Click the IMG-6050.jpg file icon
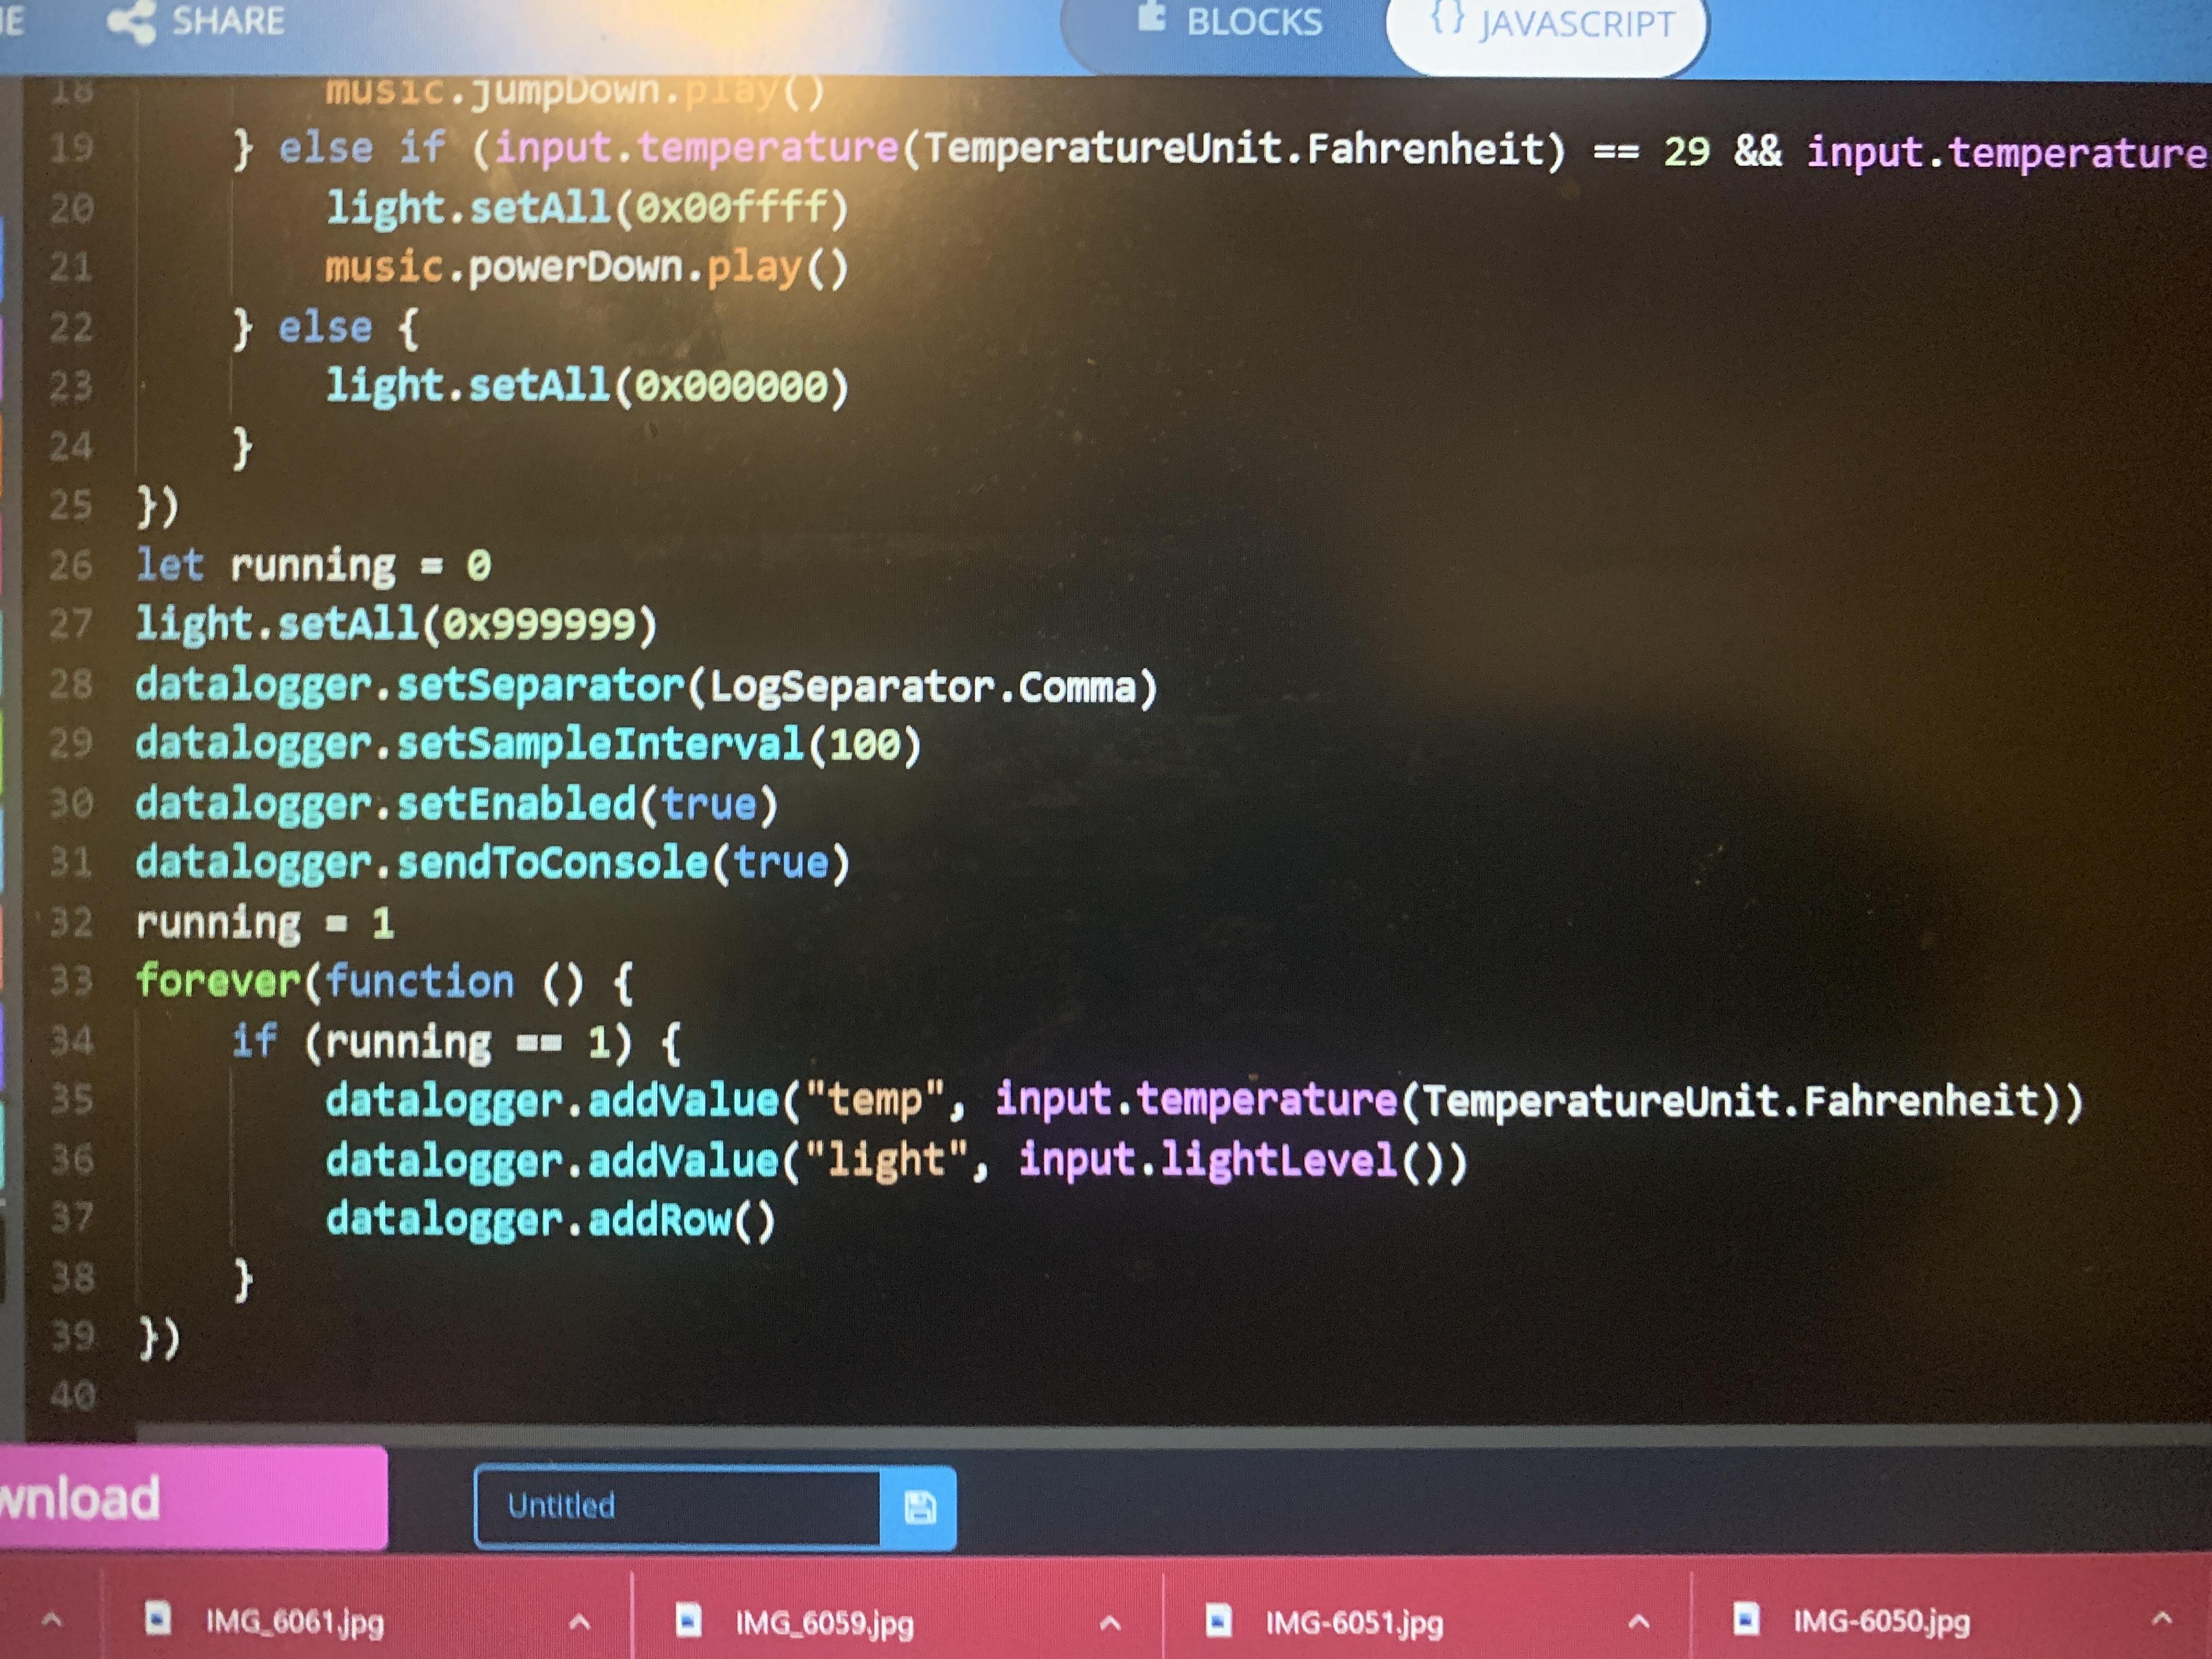 (1746, 1618)
